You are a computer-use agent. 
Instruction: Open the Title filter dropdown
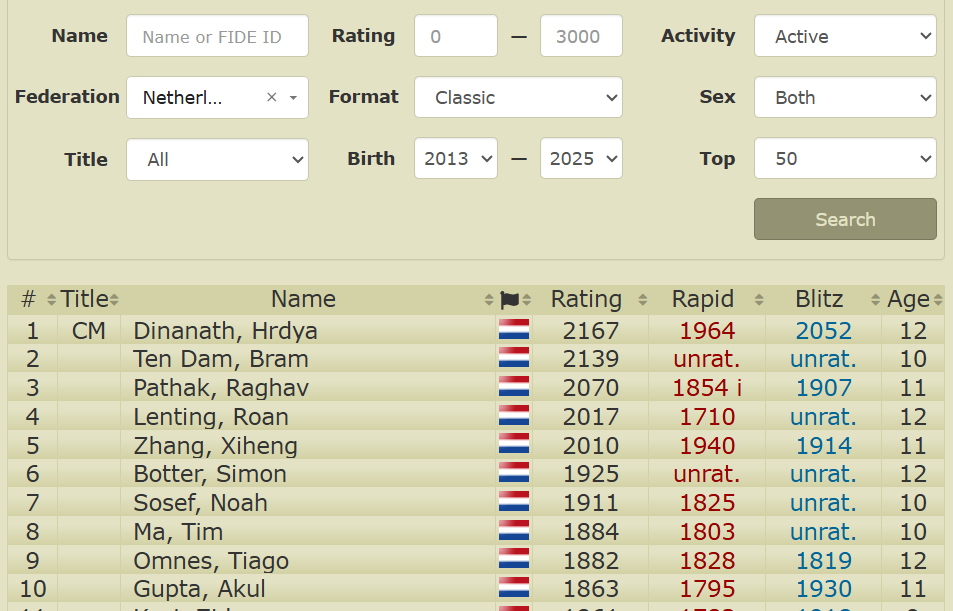tap(217, 160)
